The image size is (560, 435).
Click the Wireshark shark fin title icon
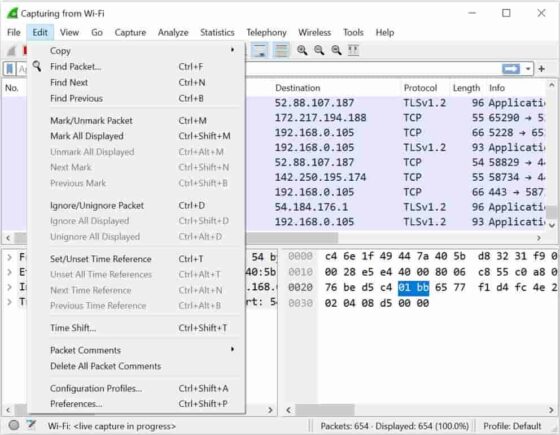pyautogui.click(x=12, y=13)
